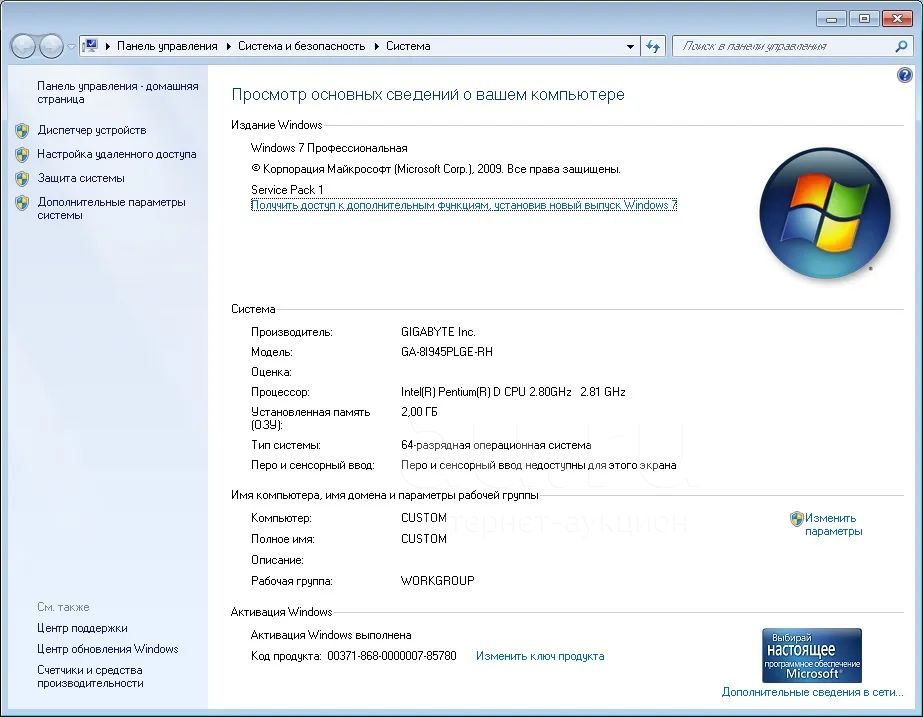Click the GIGABYTE Inc. manufacturer value
The image size is (923, 717).
coord(438,332)
